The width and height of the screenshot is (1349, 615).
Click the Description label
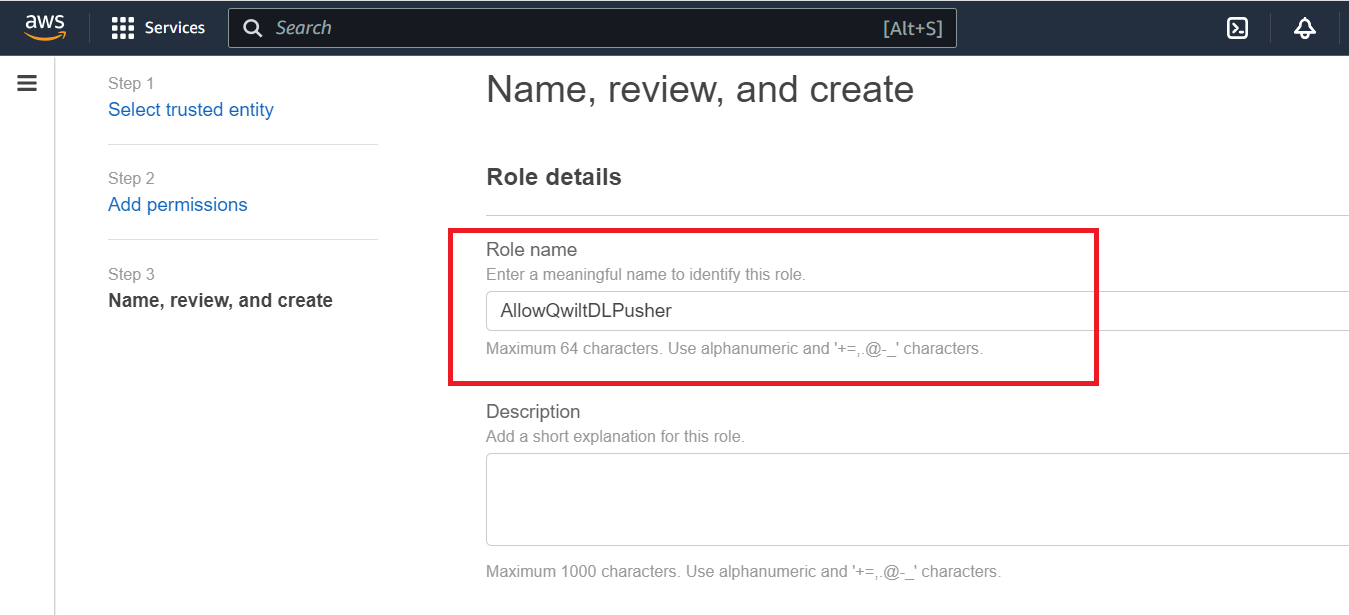[x=533, y=412]
